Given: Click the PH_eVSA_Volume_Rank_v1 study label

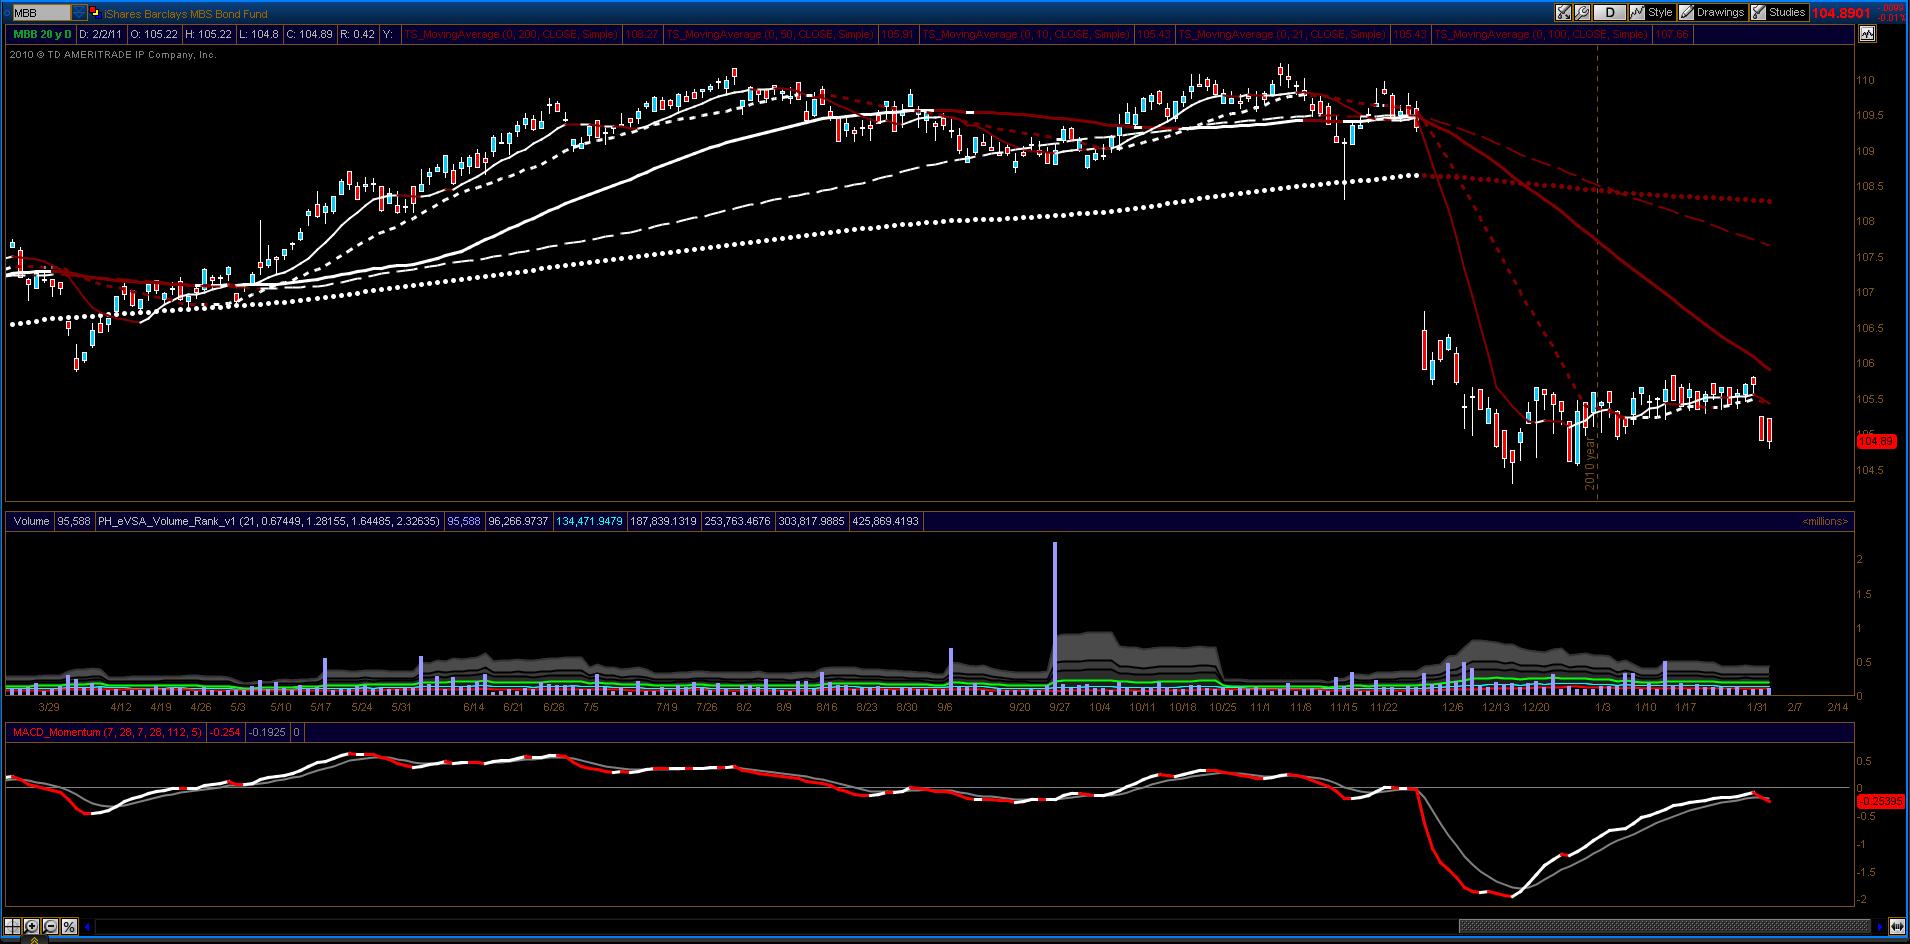Looking at the screenshot, I should coord(267,521).
